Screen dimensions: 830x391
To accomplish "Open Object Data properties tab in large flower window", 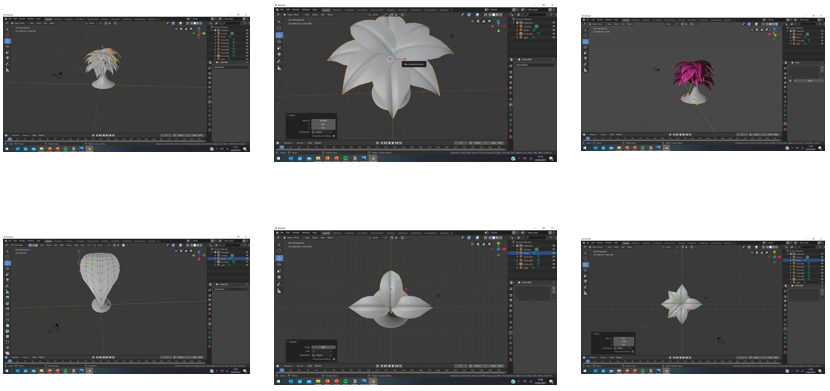I will tap(511, 125).
